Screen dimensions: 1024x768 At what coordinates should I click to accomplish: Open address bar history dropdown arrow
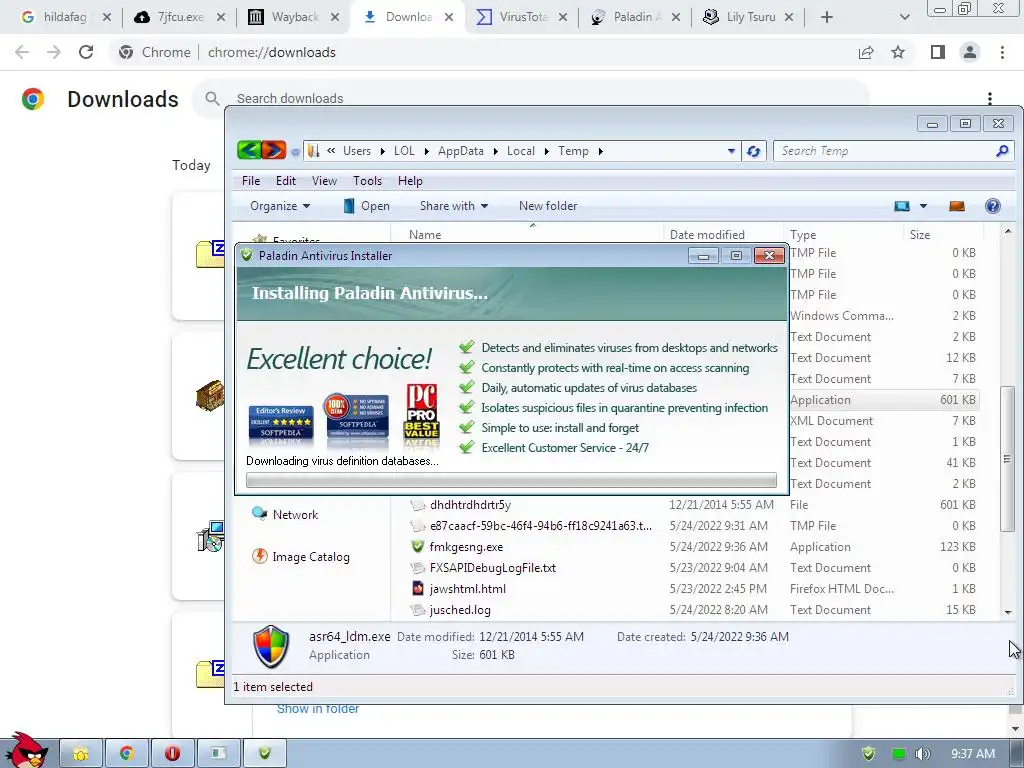(731, 151)
